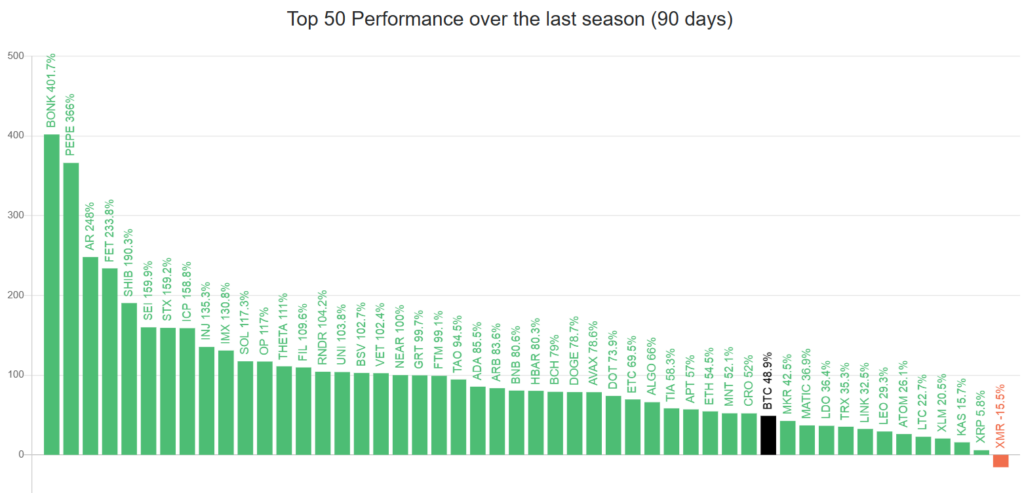Select the ADA 85.5% bar

coord(478,421)
